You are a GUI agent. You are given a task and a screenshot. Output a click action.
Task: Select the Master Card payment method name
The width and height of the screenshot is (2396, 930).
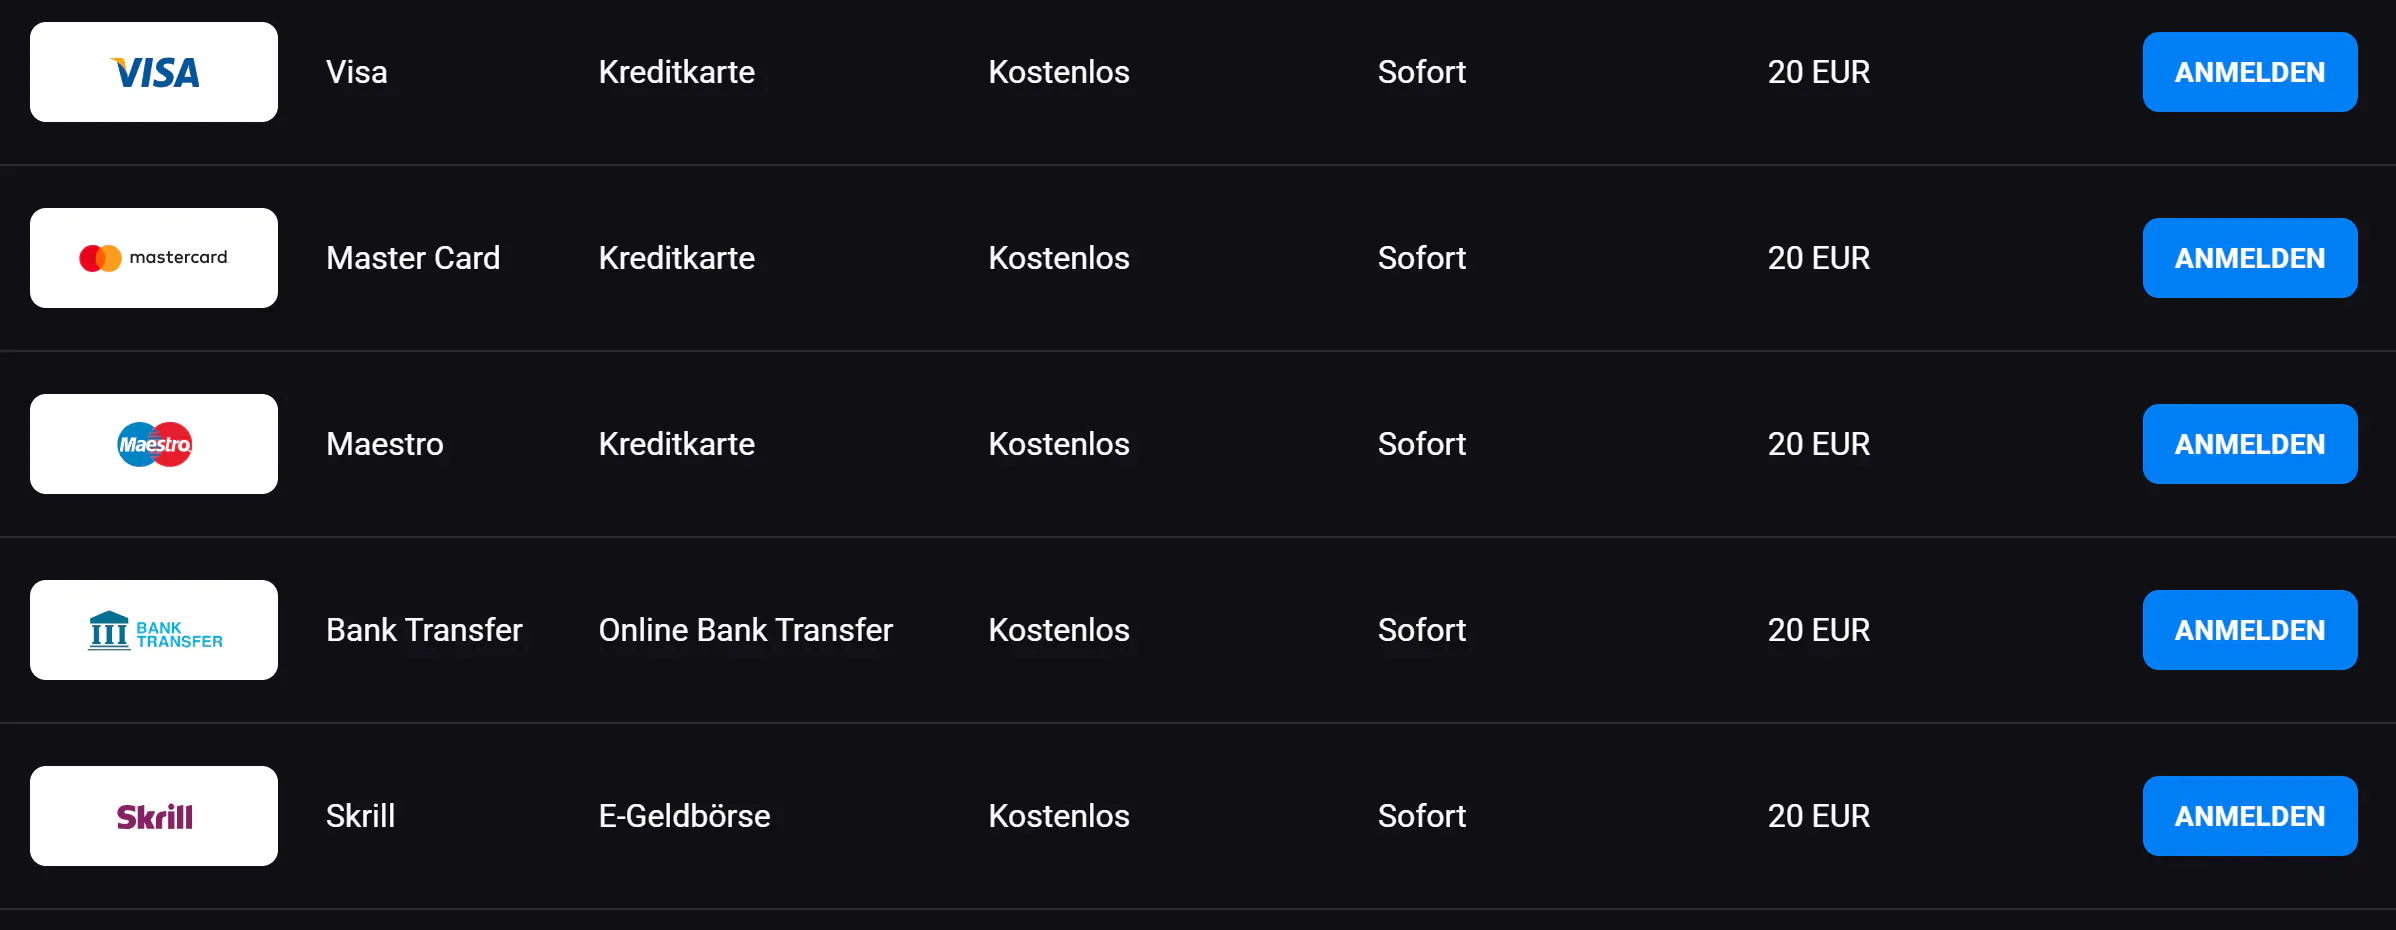[x=412, y=258]
